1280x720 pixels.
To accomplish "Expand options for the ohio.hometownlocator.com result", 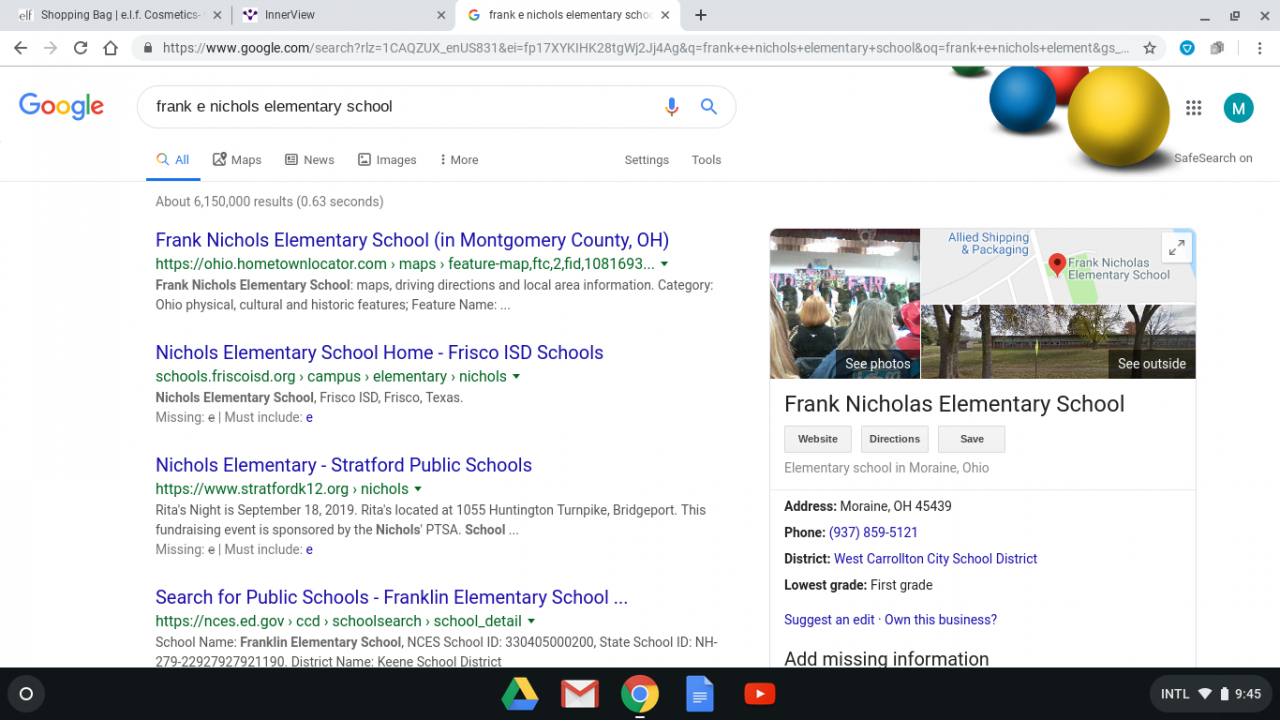I will click(664, 264).
